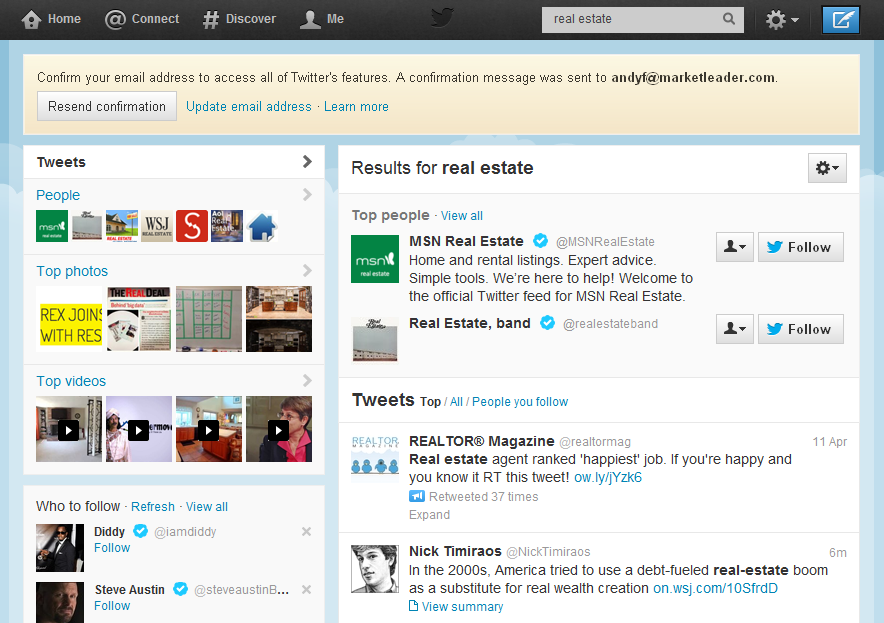Open the Real Estate, band profile name
Image resolution: width=884 pixels, height=623 pixels.
tap(470, 323)
